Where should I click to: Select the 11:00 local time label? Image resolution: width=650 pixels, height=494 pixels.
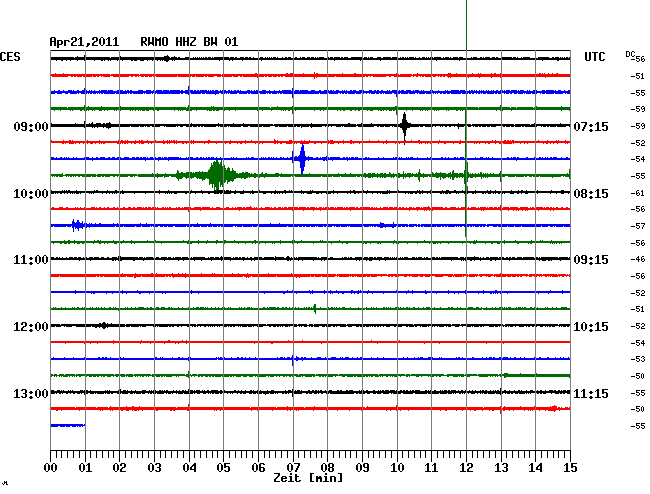(31, 260)
